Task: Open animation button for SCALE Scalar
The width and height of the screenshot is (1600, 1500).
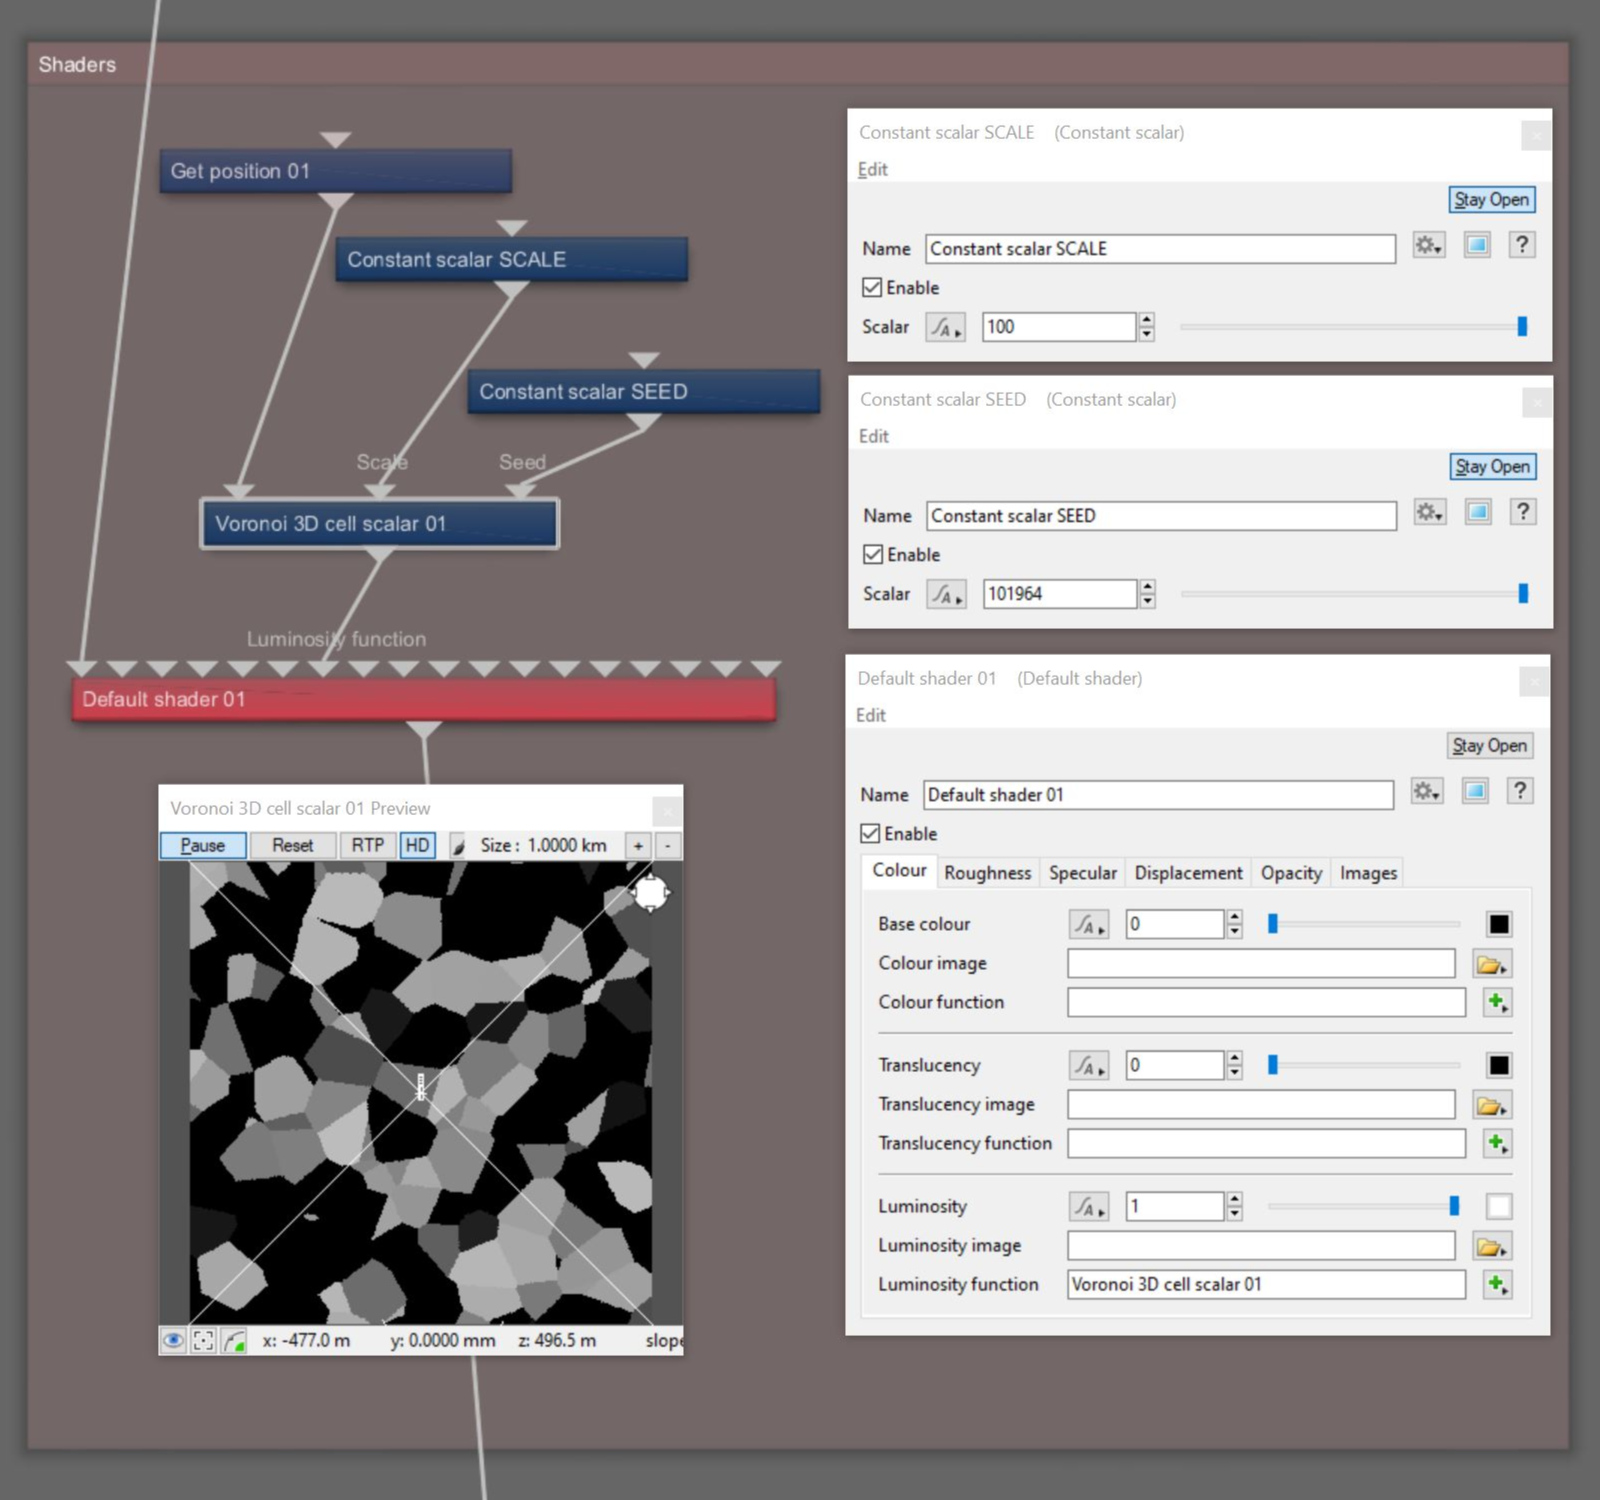Action: (945, 327)
